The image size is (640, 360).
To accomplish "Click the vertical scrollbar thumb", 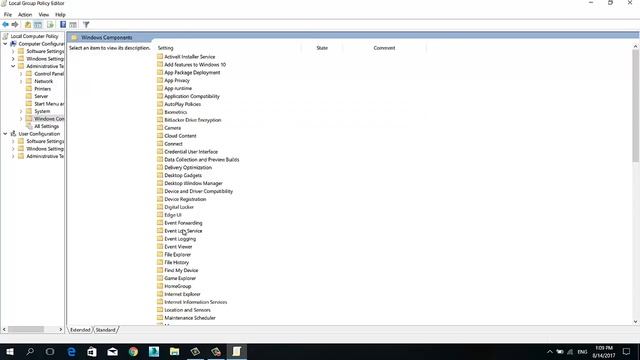I will pos(636,106).
